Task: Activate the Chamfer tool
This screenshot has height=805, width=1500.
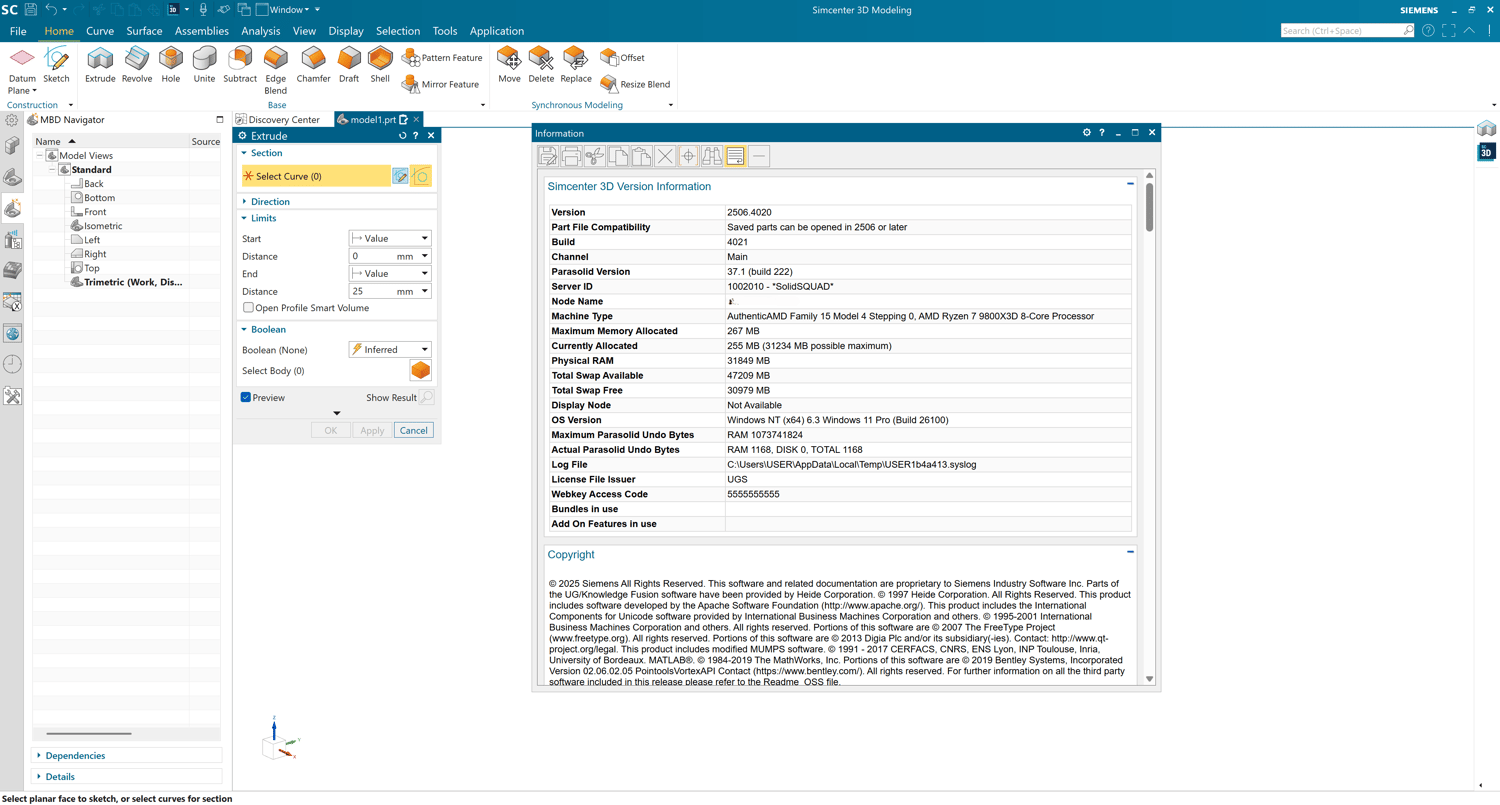Action: [x=313, y=65]
